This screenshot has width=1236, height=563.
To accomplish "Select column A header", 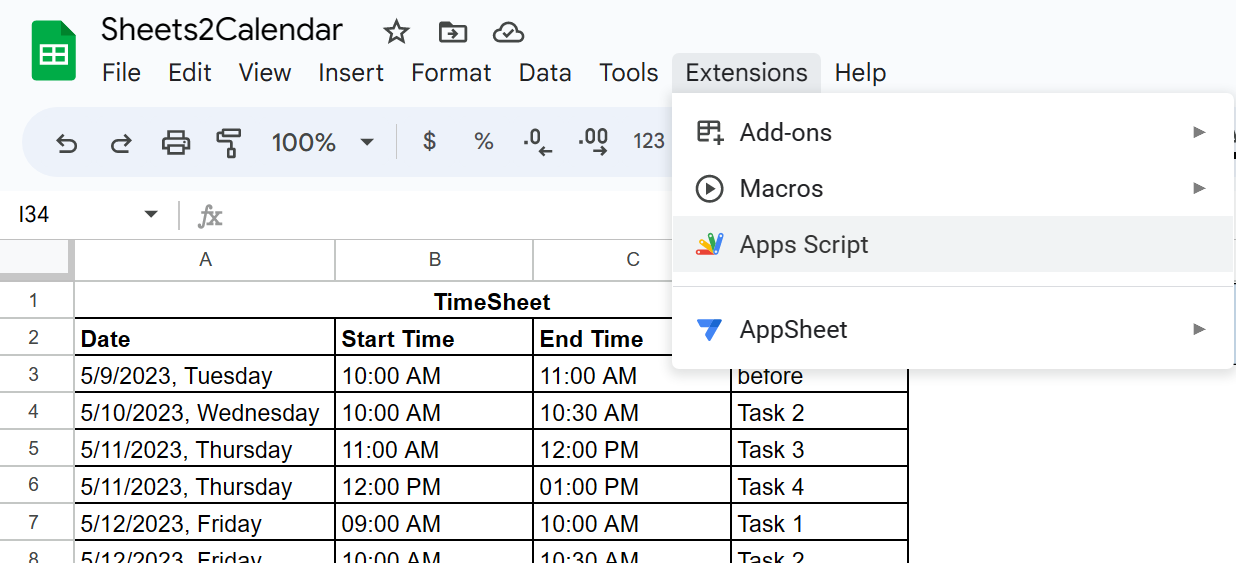I will pyautogui.click(x=205, y=260).
